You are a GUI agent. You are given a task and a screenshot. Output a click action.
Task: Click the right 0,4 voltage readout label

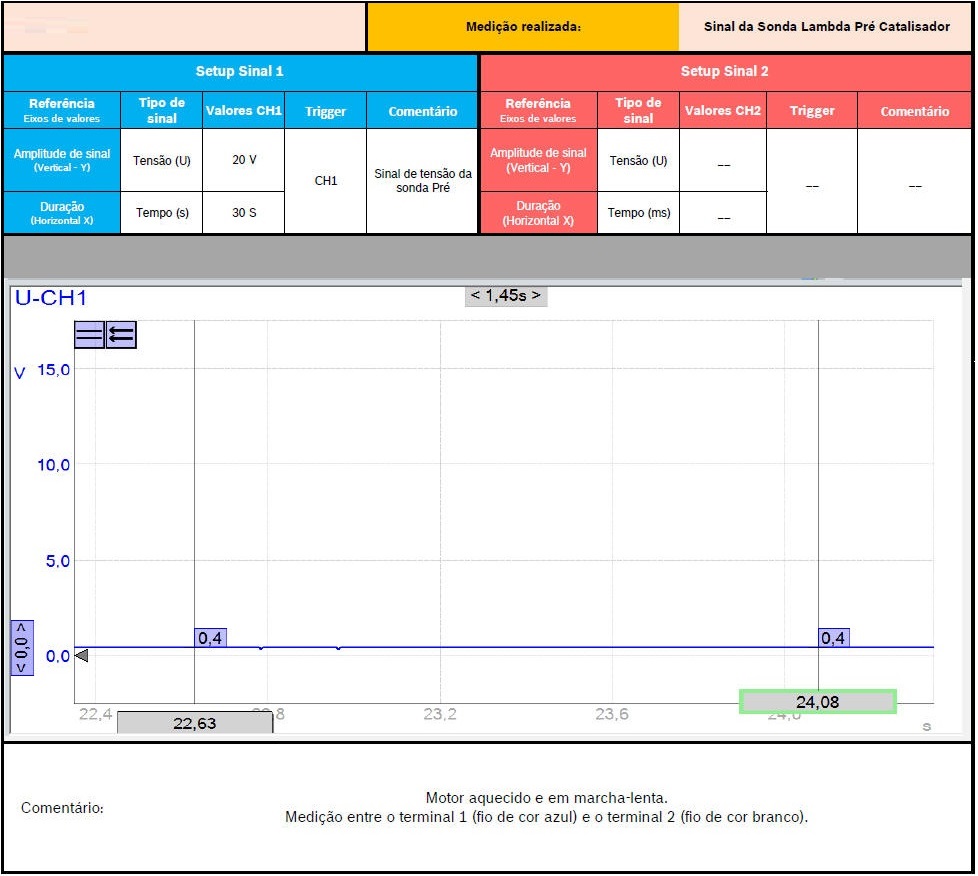click(833, 638)
